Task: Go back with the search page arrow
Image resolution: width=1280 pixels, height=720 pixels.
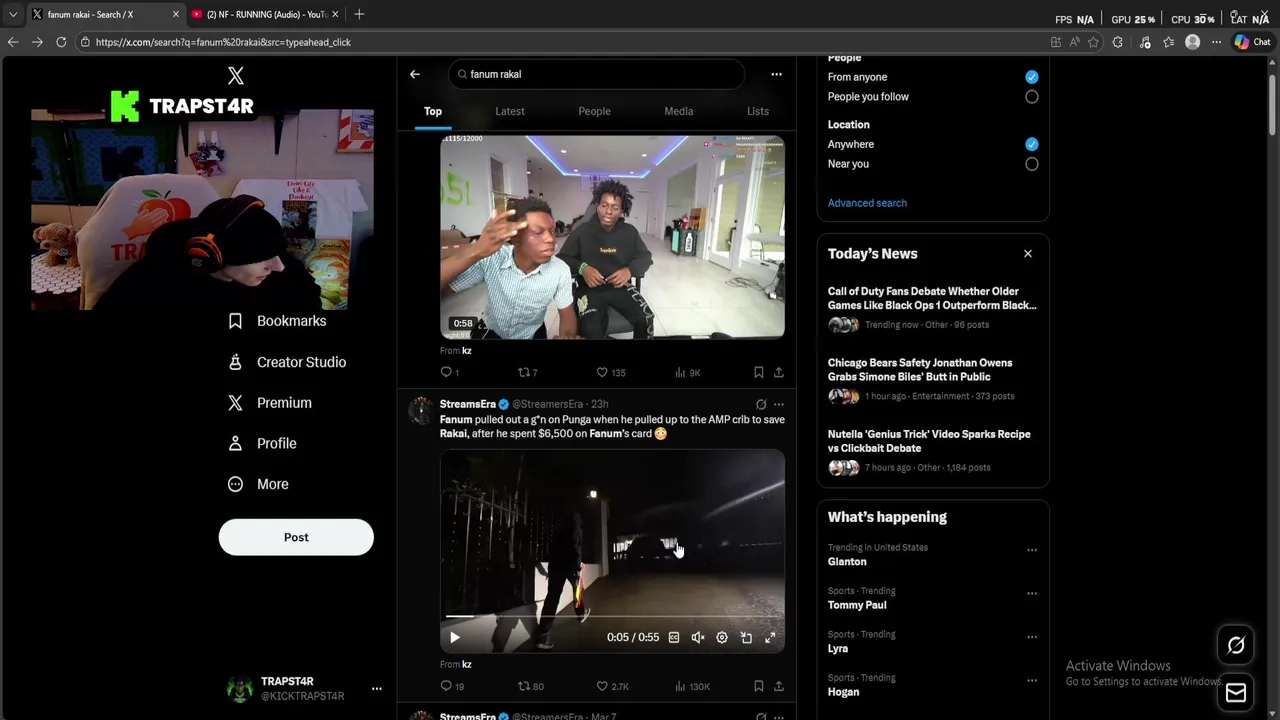Action: pyautogui.click(x=415, y=74)
